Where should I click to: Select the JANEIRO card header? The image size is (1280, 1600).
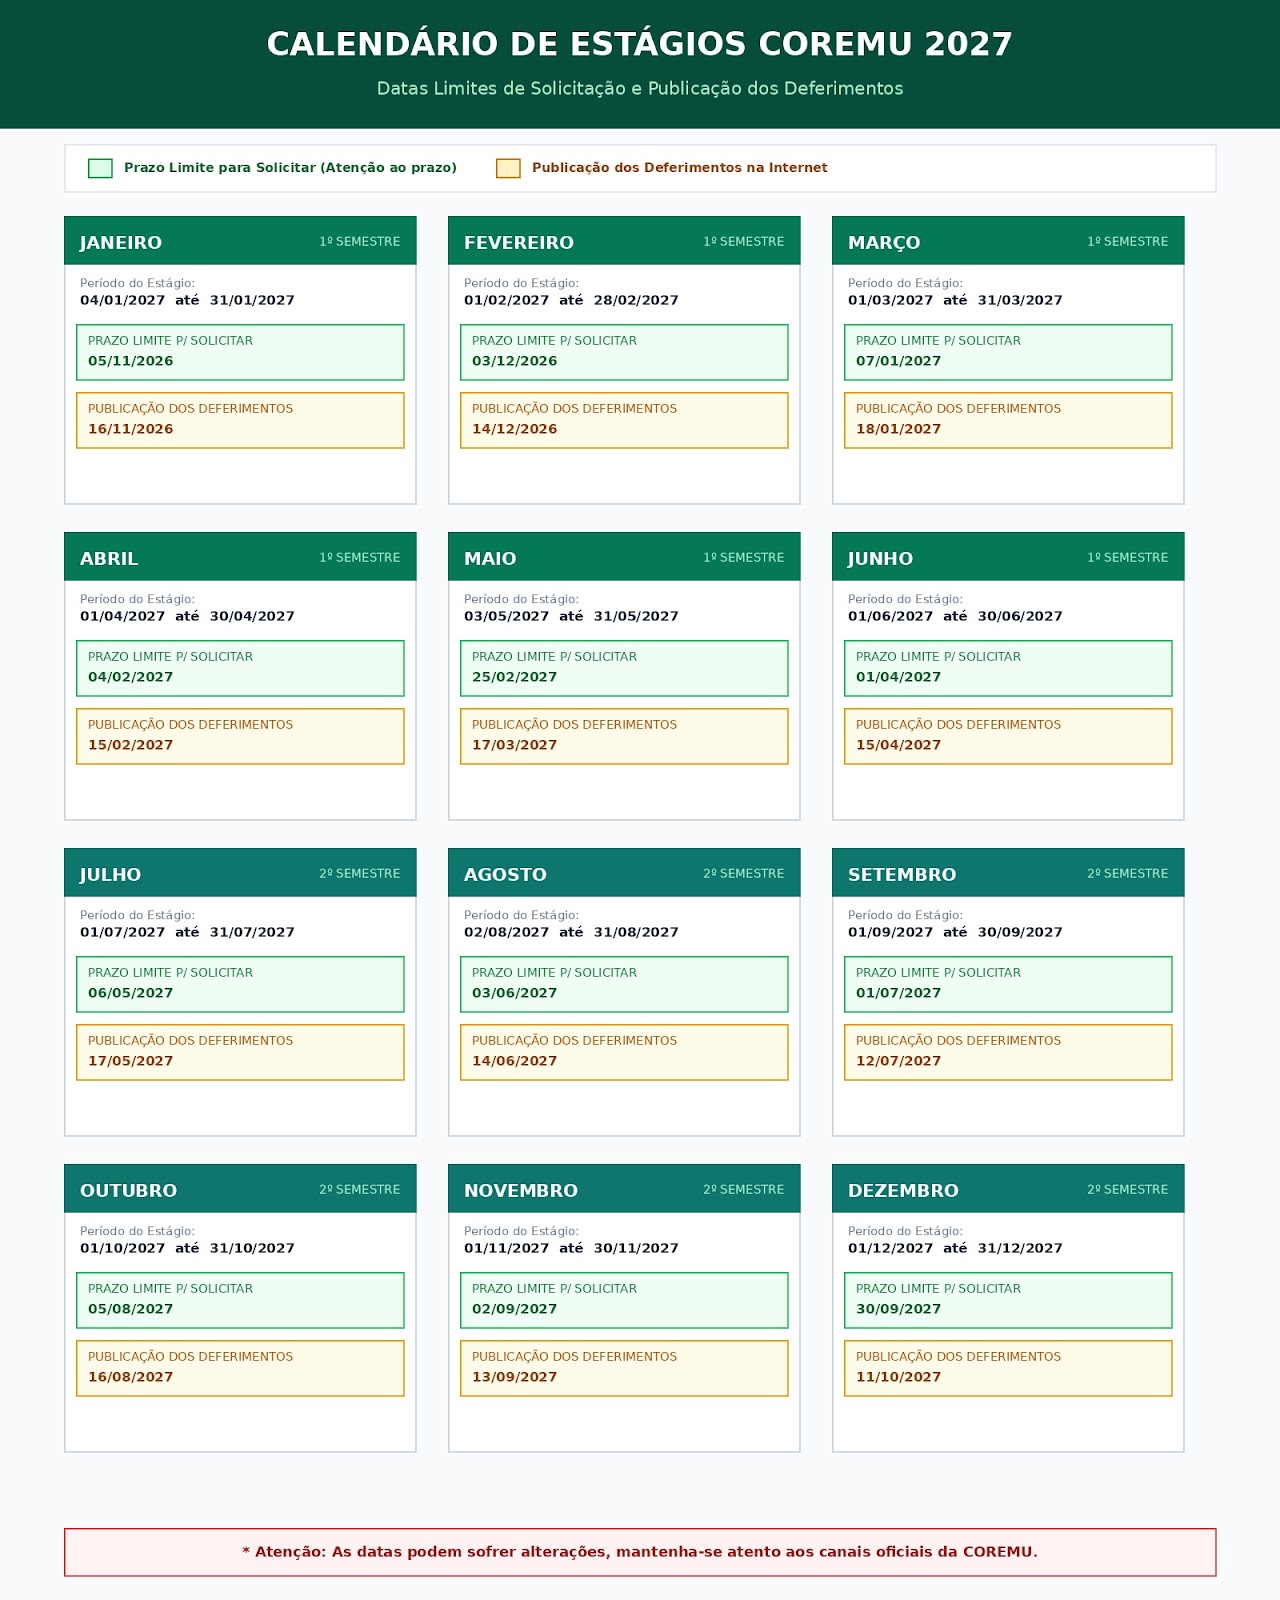coord(240,241)
